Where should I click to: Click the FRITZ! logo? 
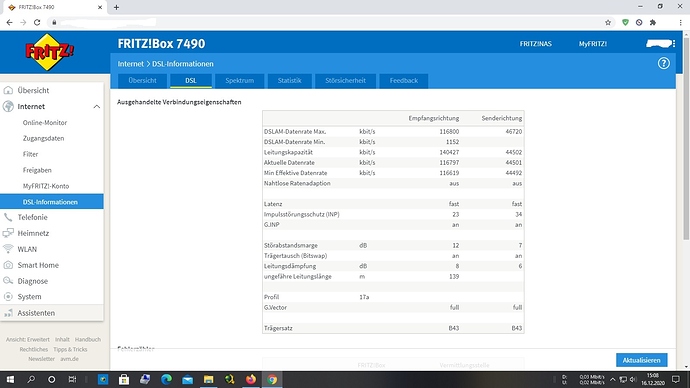[x=49, y=52]
